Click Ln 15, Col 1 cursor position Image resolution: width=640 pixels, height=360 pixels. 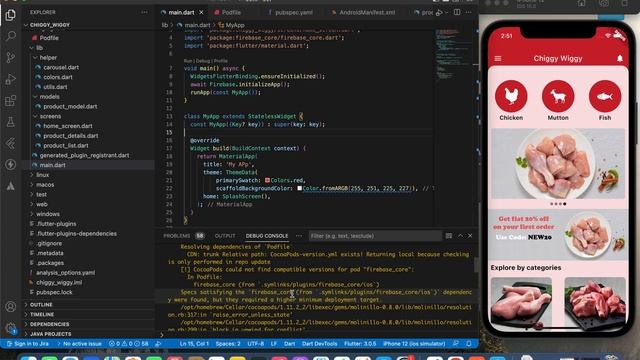[194, 344]
